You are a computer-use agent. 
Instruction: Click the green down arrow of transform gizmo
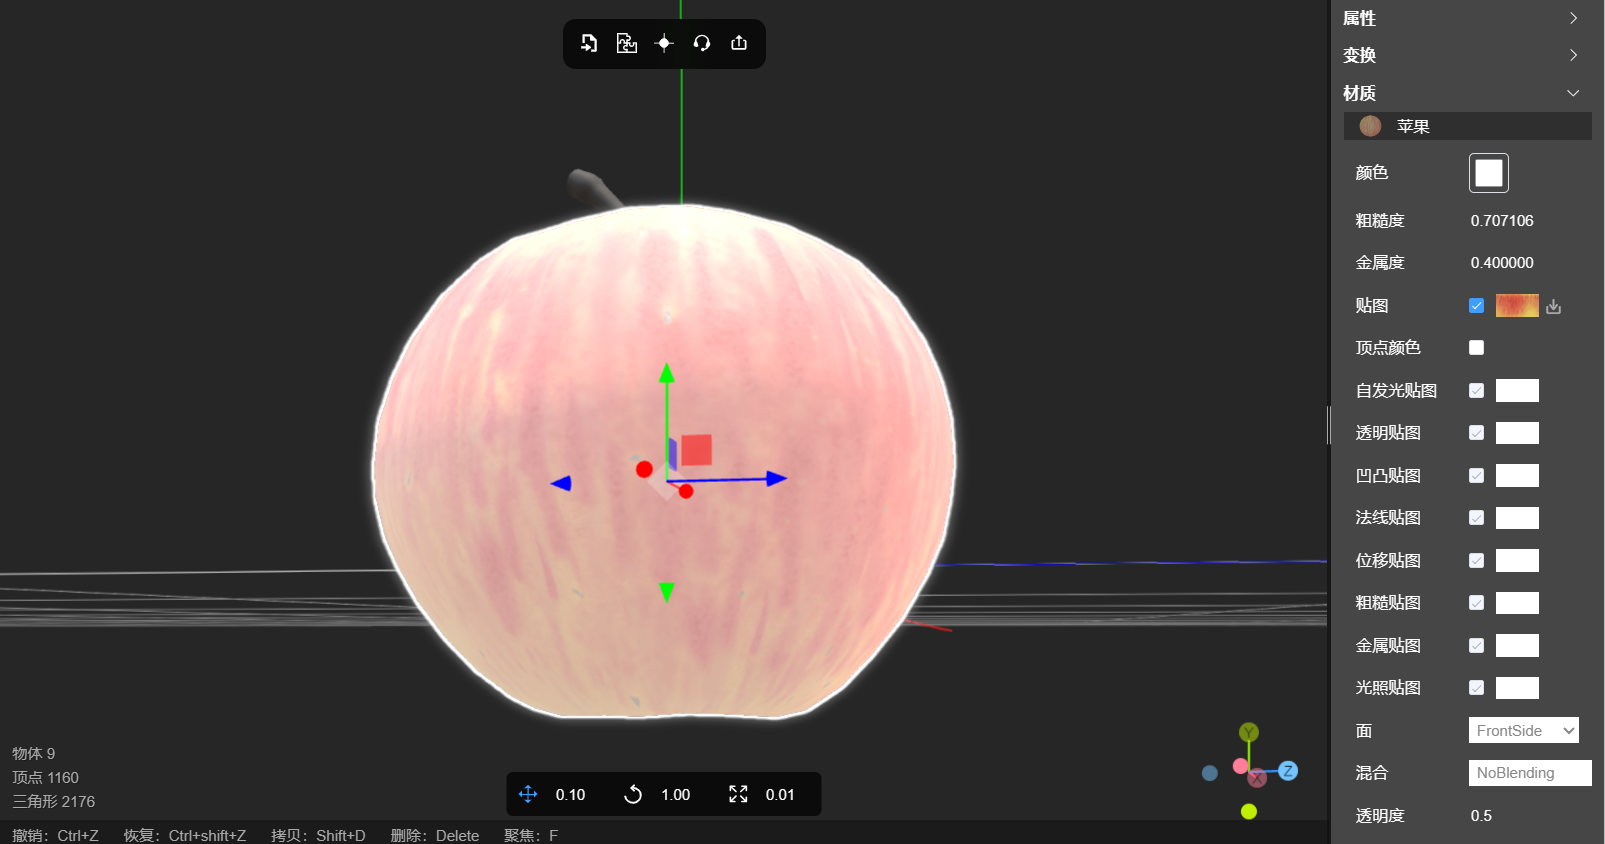pyautogui.click(x=667, y=592)
